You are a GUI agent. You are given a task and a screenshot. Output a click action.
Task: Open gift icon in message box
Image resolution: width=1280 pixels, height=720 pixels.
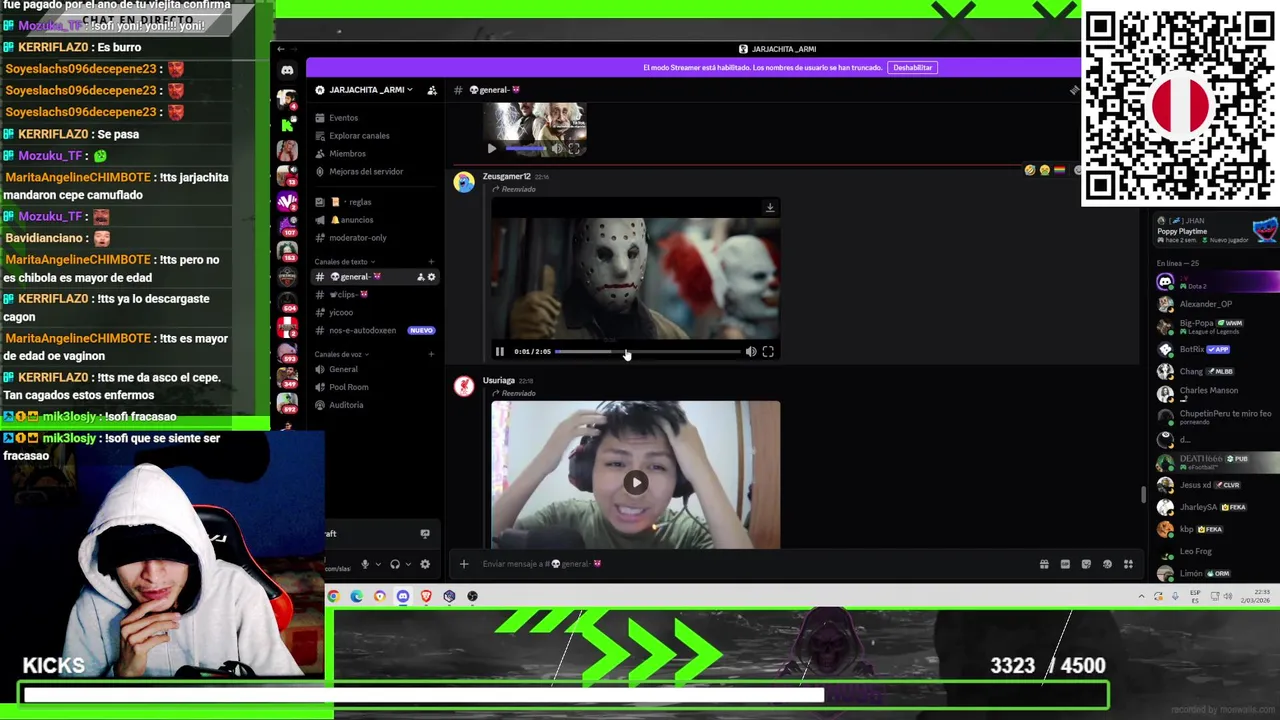[1044, 564]
